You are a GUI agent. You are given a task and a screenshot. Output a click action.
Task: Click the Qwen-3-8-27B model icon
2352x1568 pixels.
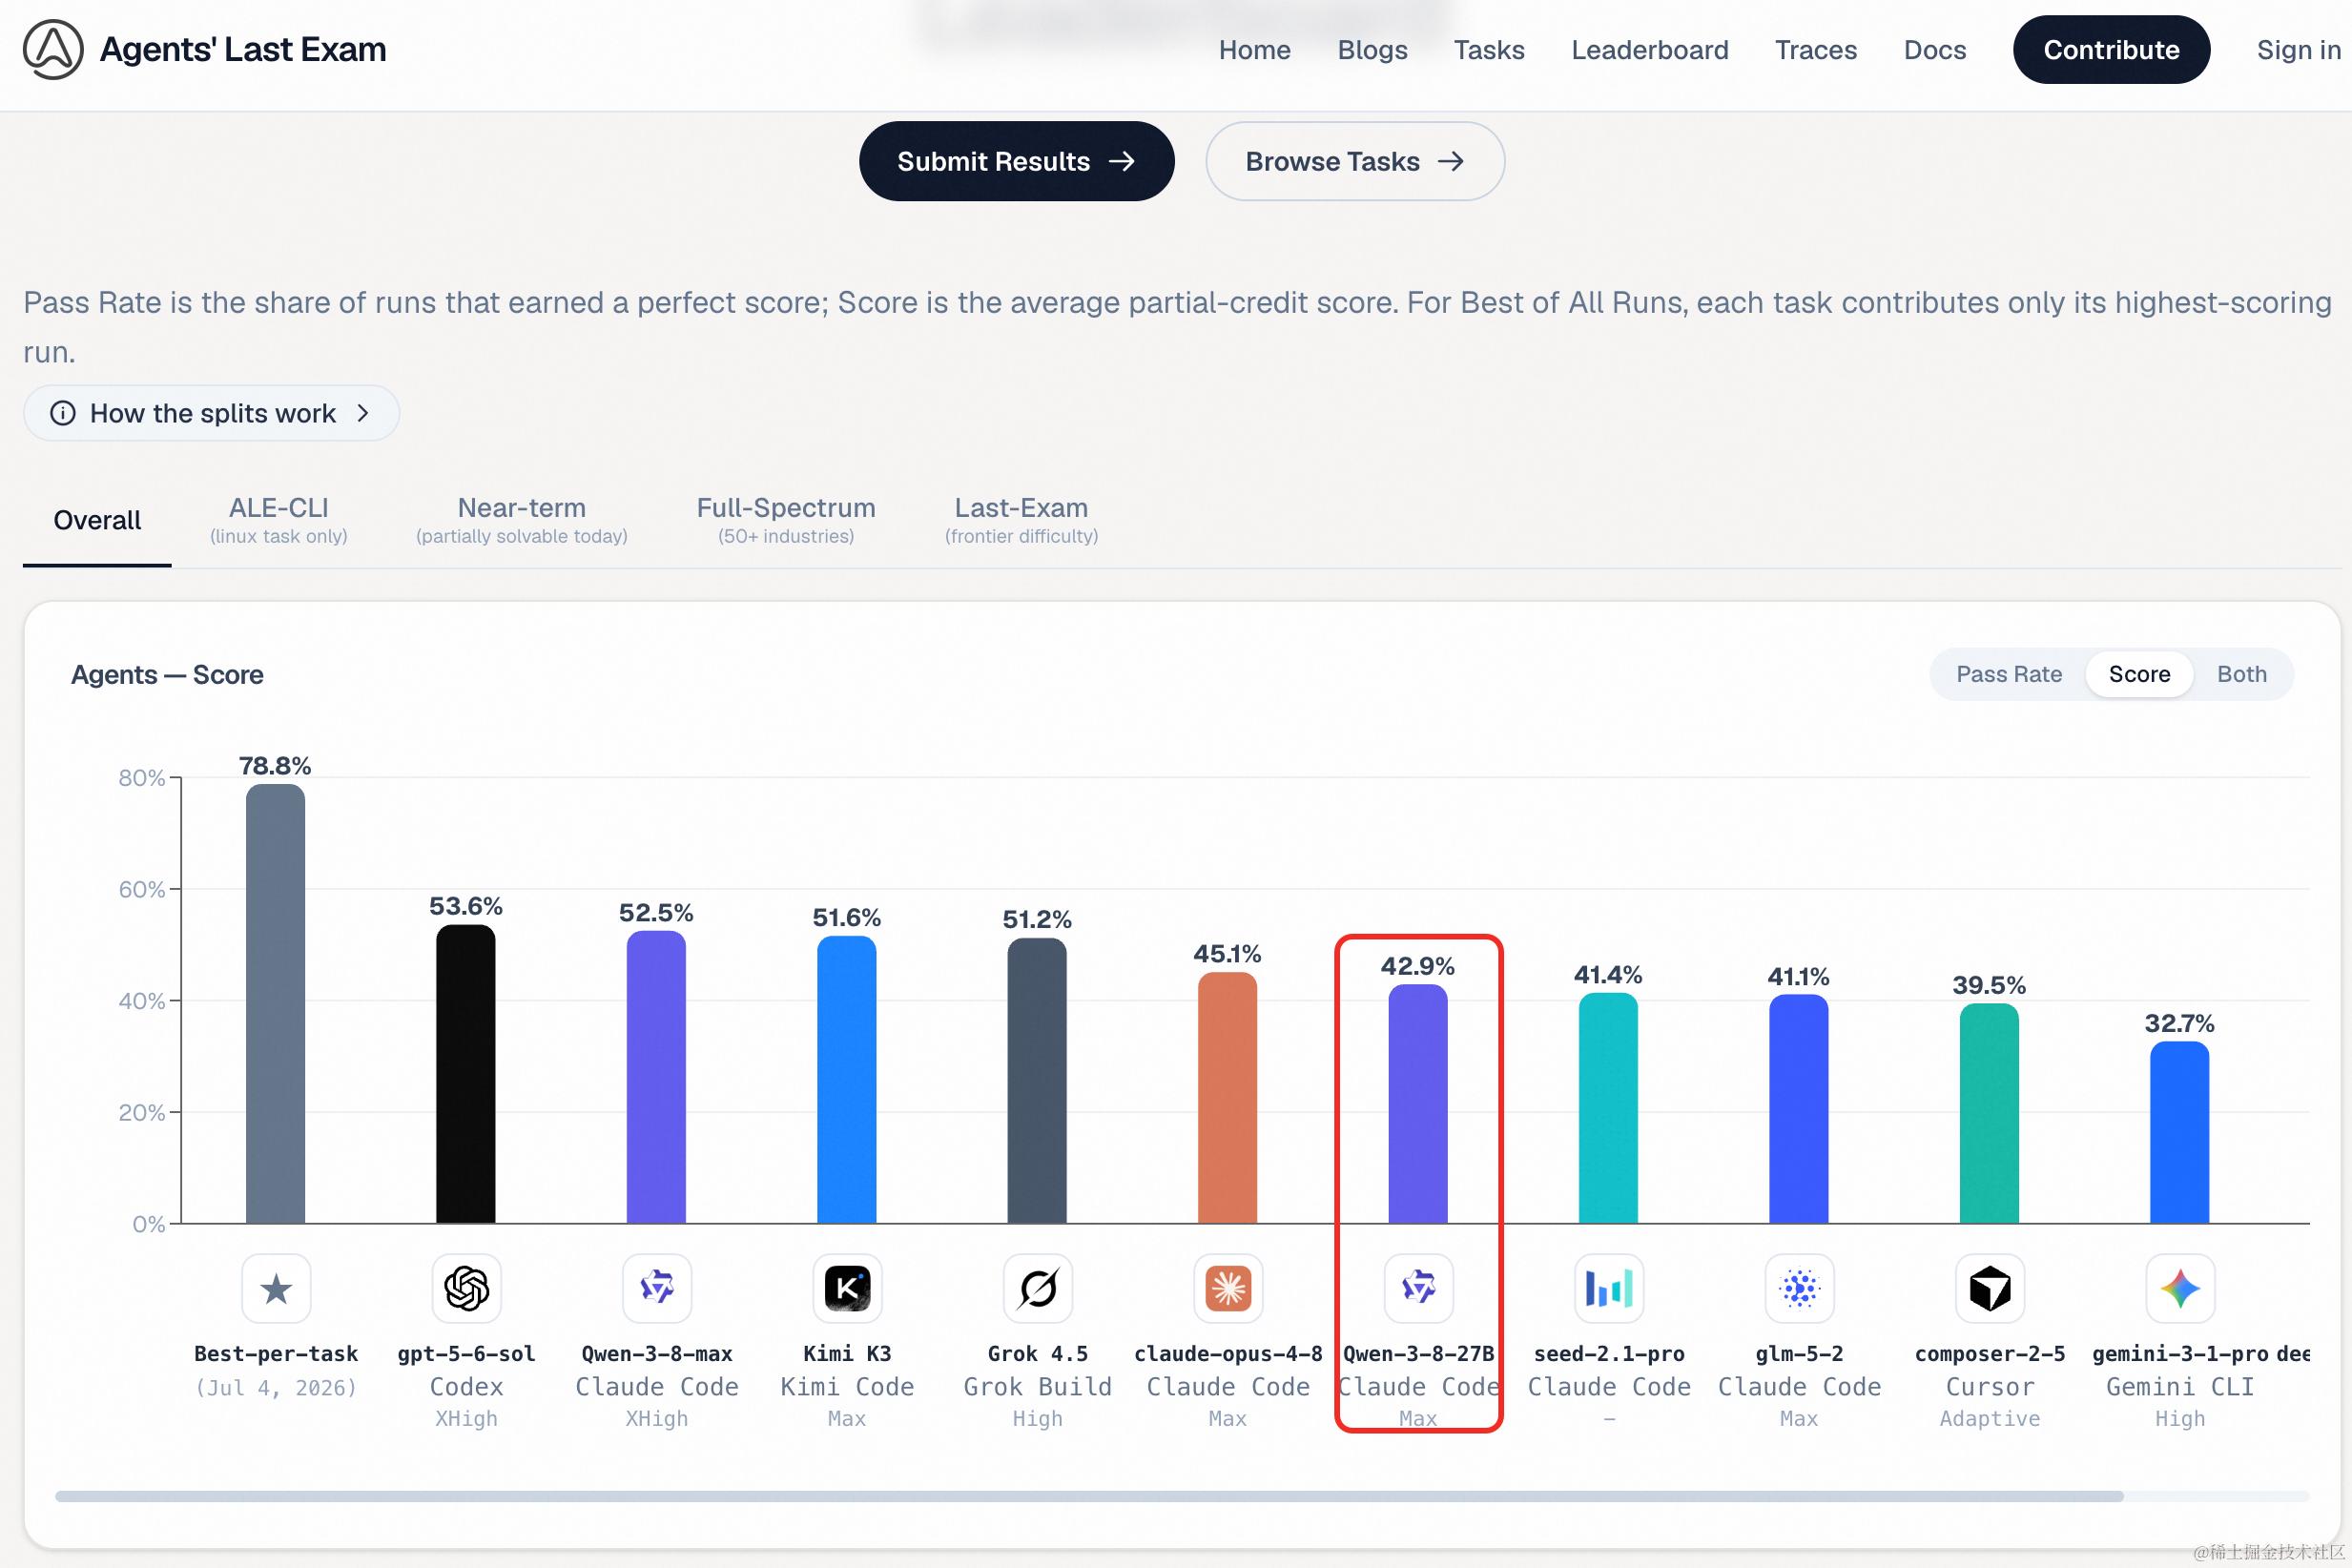1419,1289
